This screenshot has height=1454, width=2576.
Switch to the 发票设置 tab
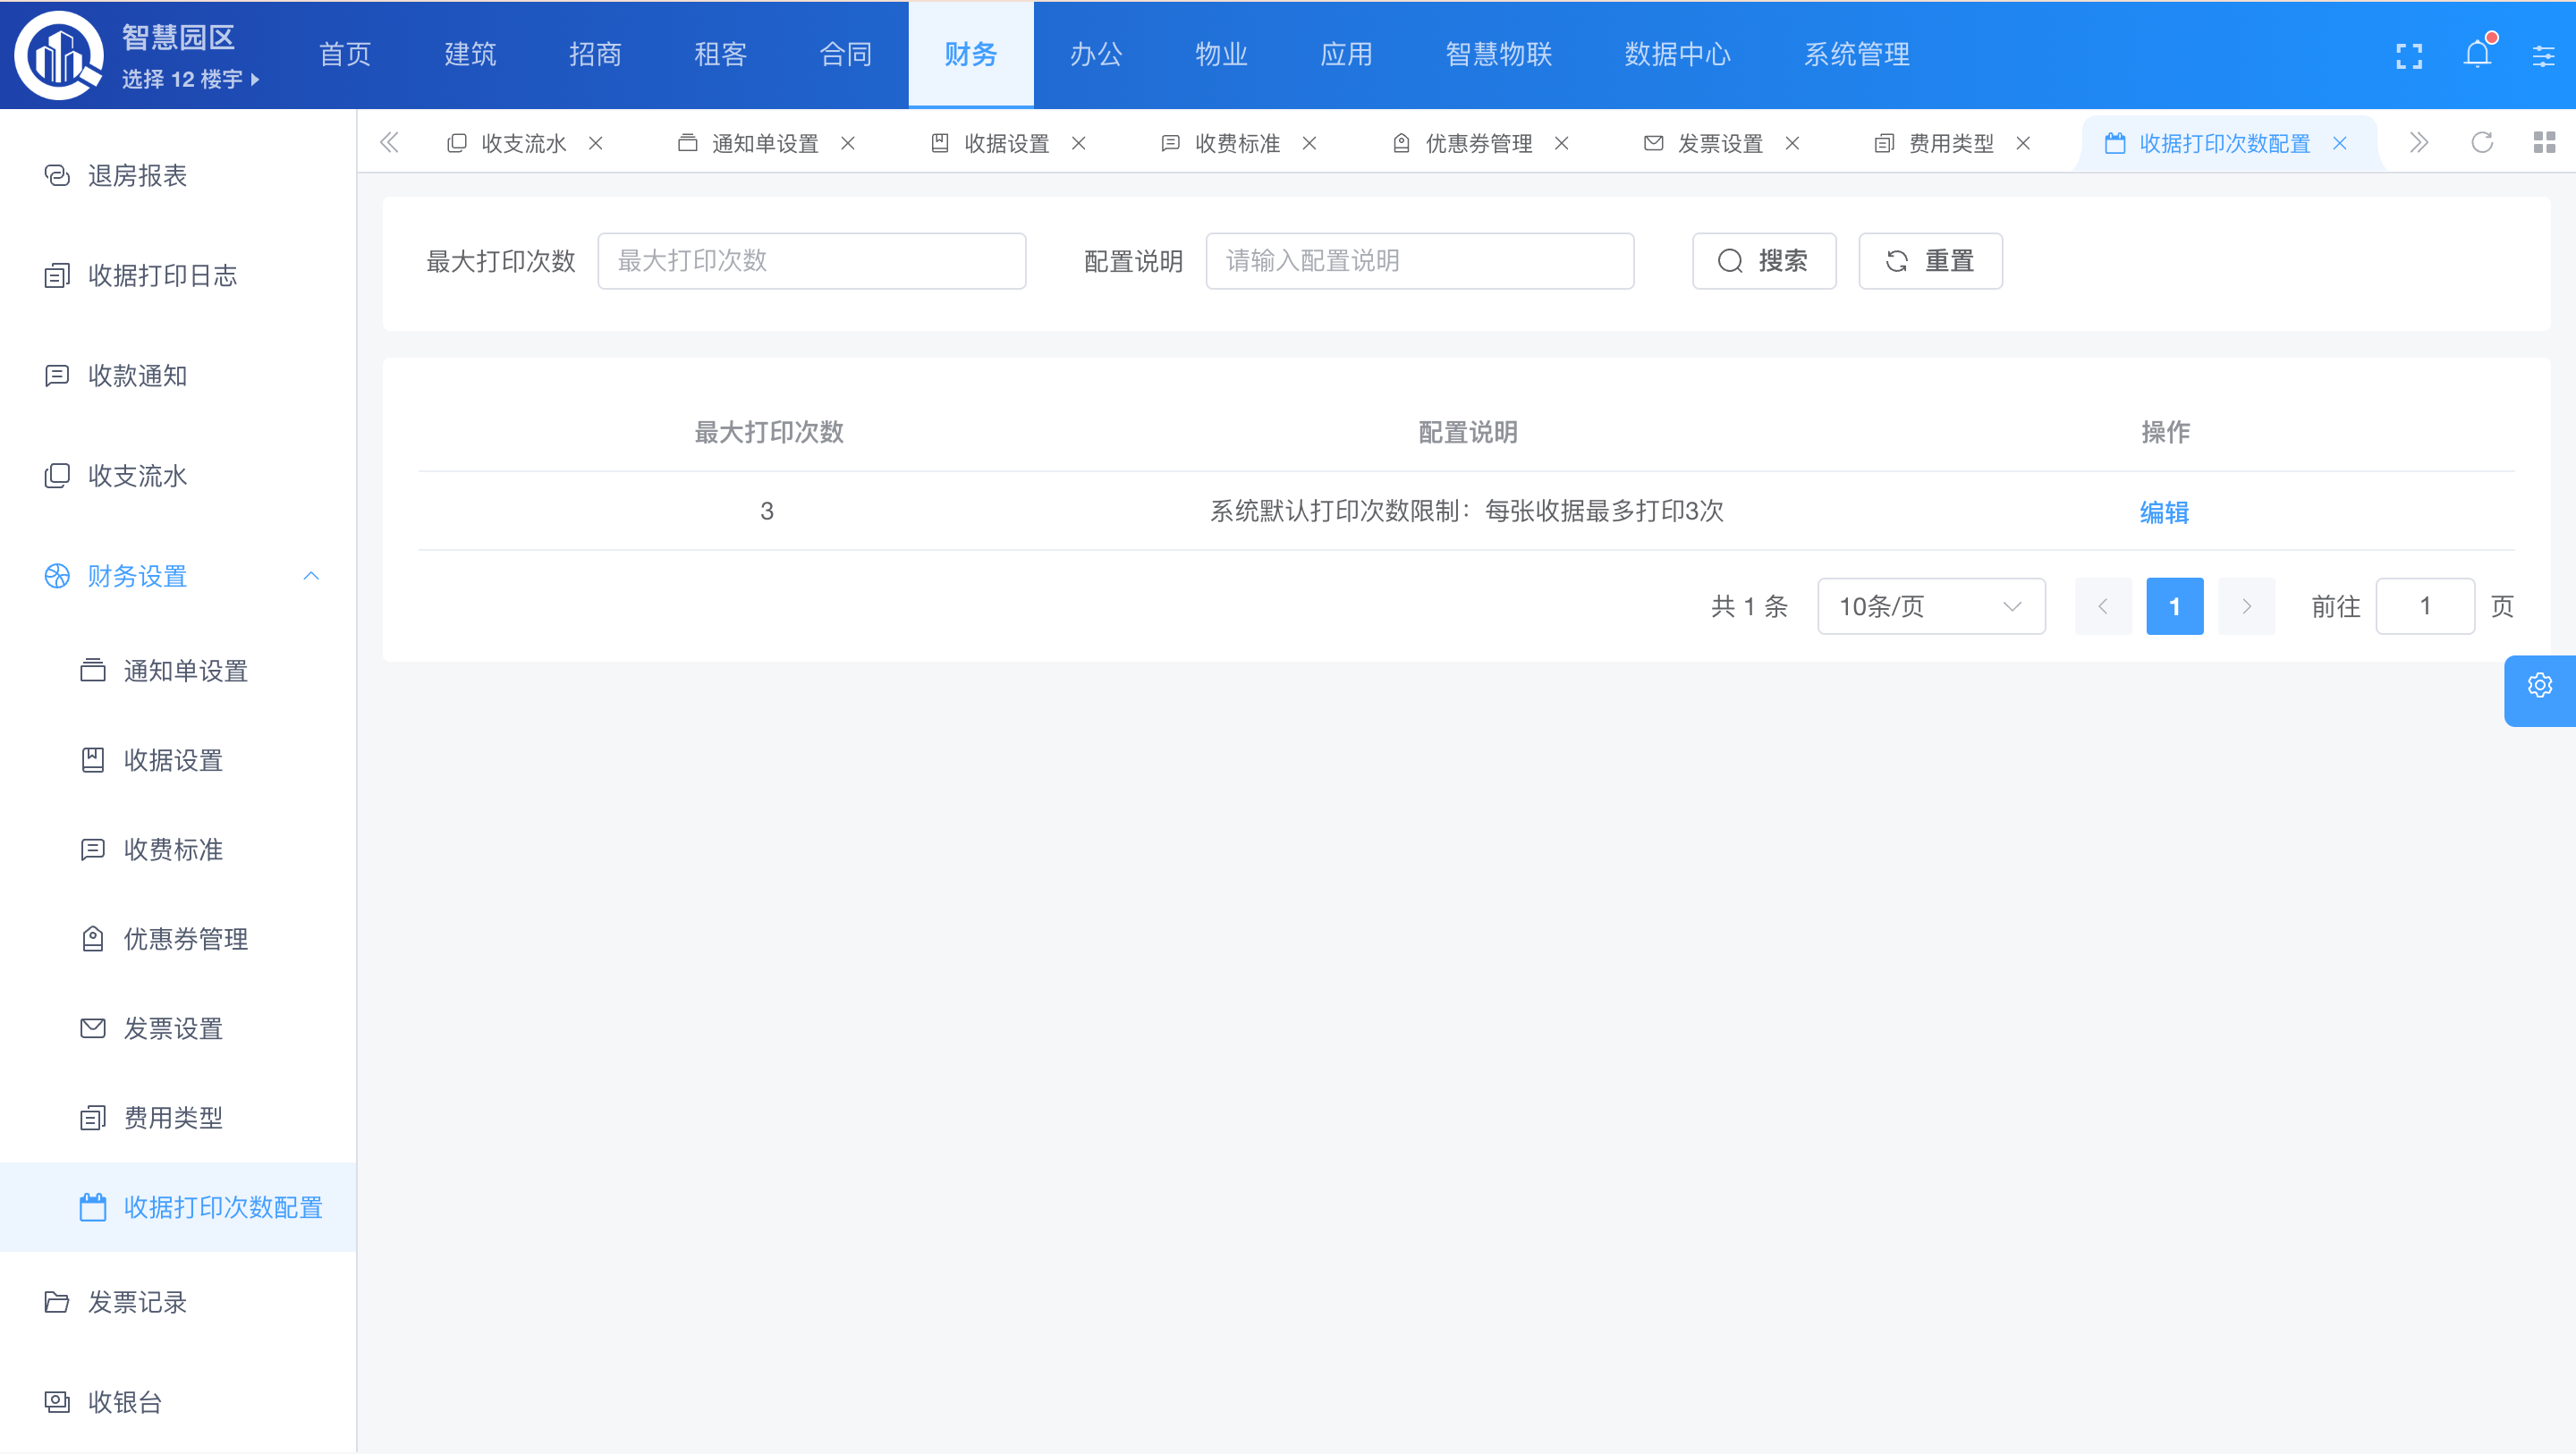coord(1719,143)
